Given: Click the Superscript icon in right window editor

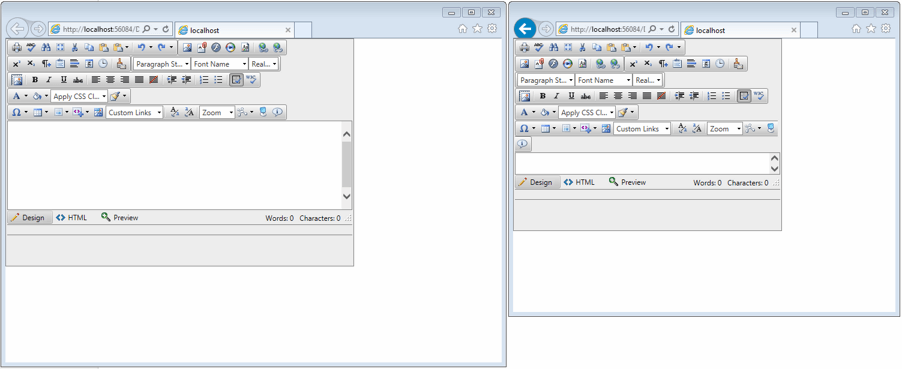Looking at the screenshot, I should click(633, 64).
